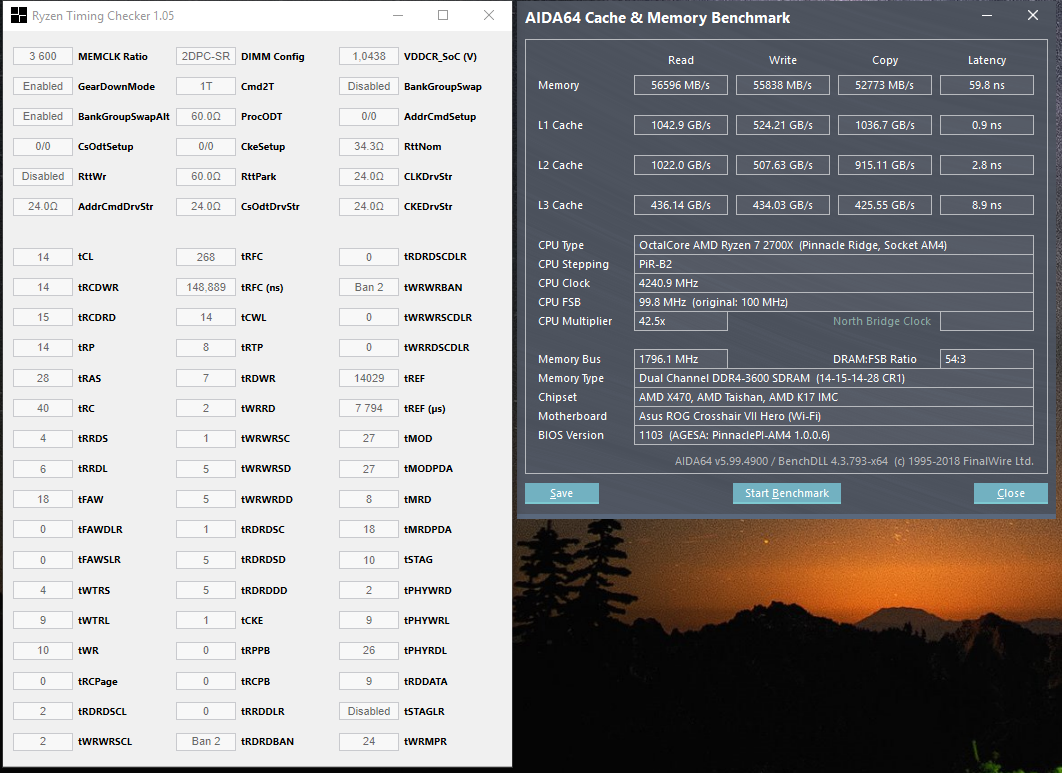
Task: Click the tREF (µs) value 7 794
Action: point(369,408)
